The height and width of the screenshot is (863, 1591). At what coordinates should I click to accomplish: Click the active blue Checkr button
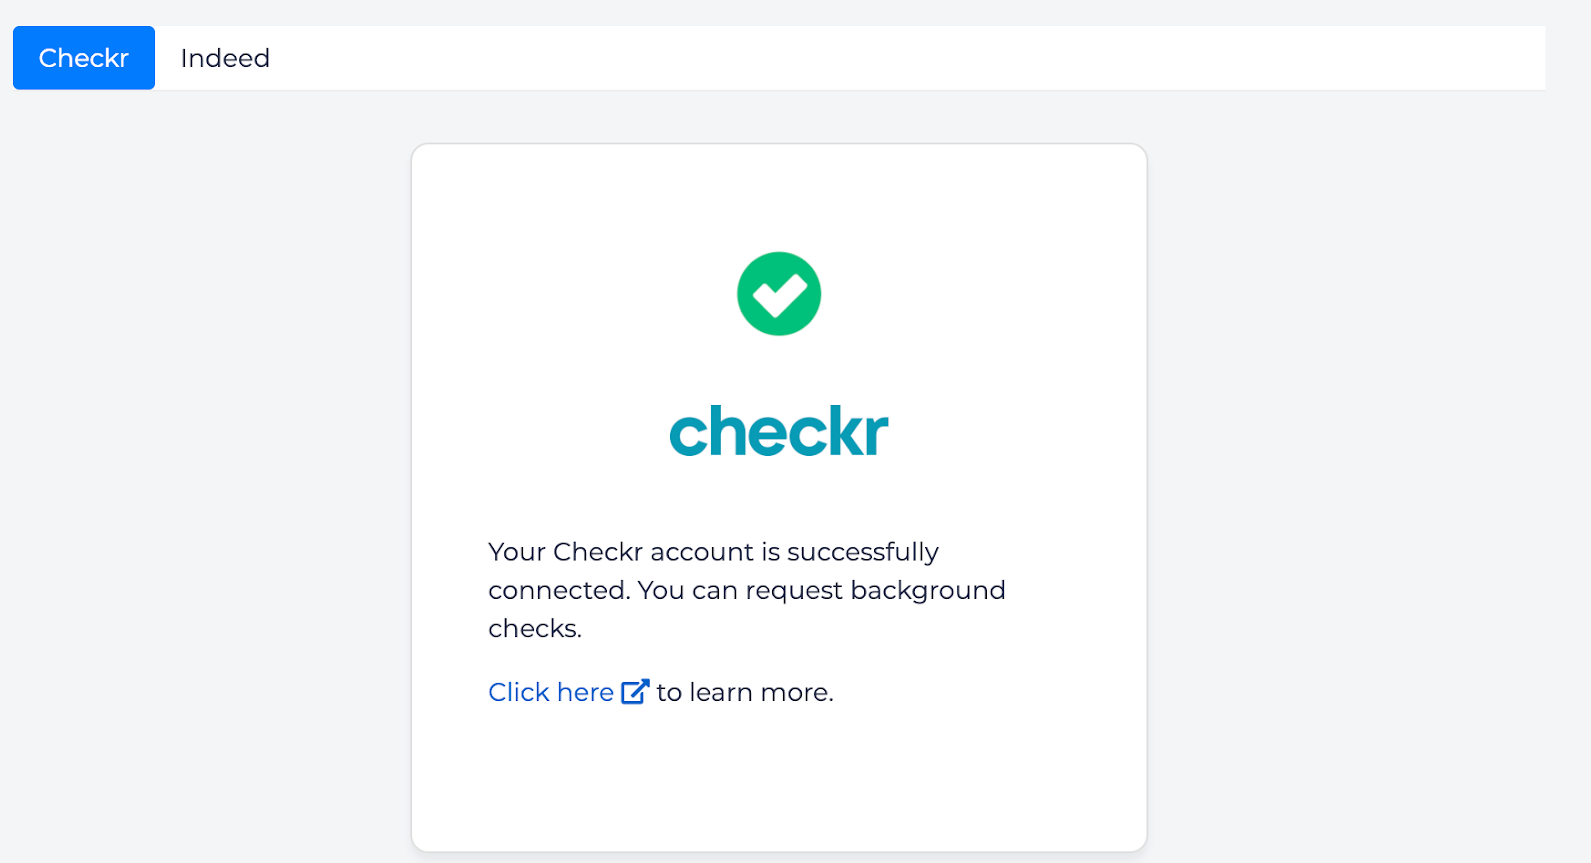(83, 57)
